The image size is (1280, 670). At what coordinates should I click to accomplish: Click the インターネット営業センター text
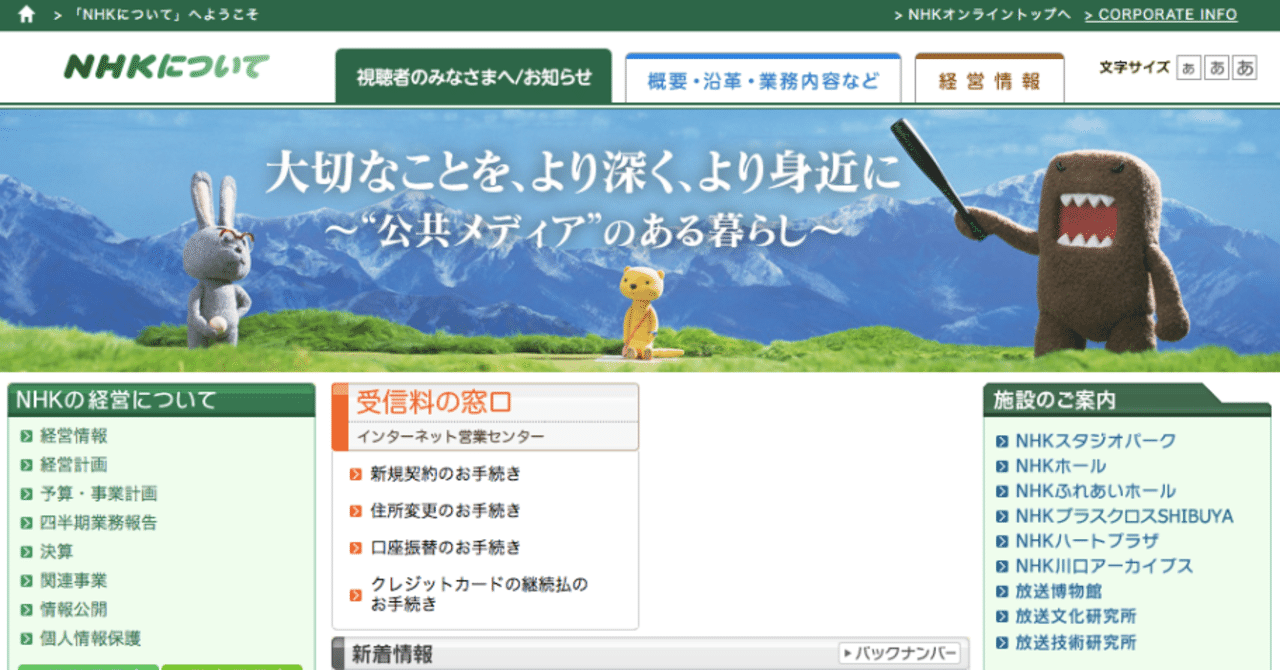(x=451, y=437)
